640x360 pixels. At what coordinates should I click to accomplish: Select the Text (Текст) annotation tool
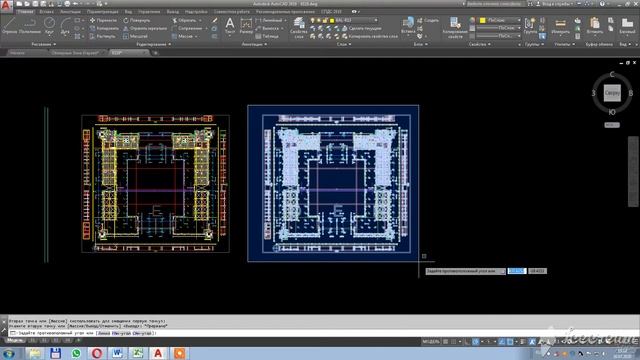[x=230, y=26]
